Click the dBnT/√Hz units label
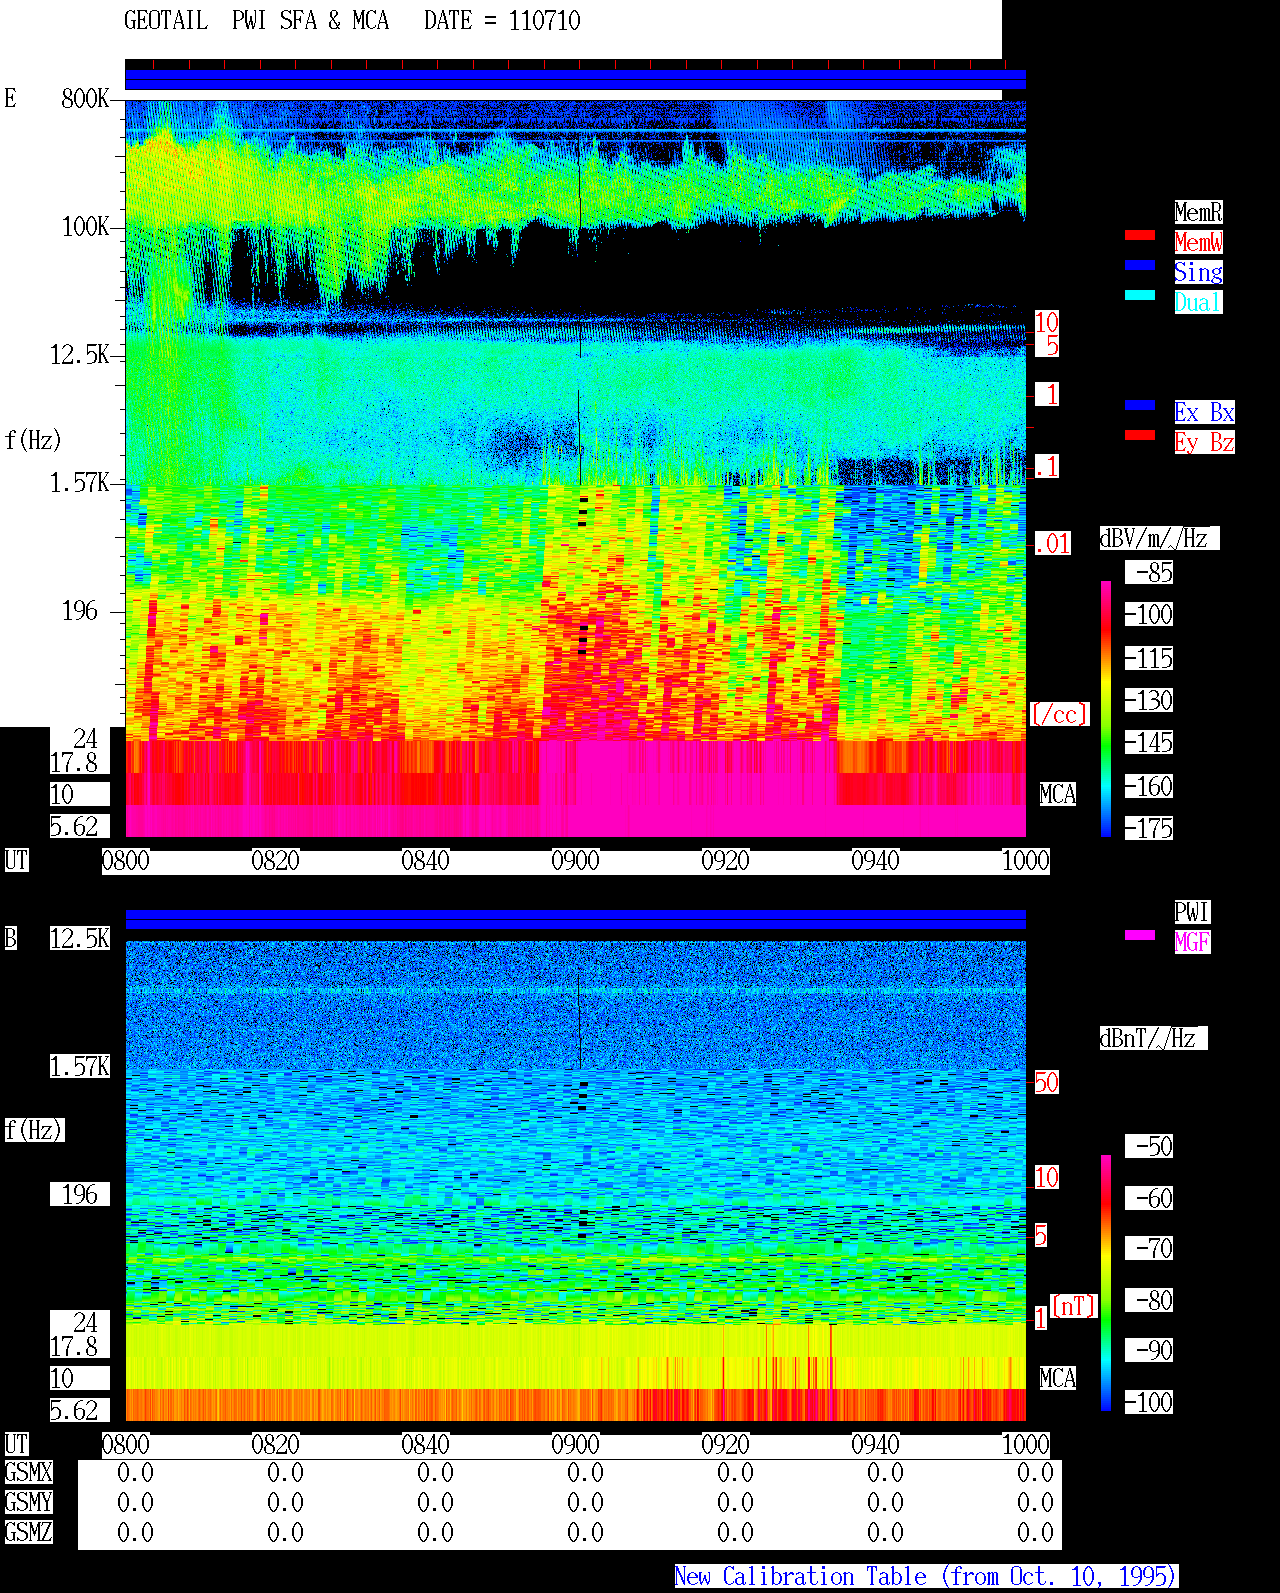 tap(1153, 1038)
